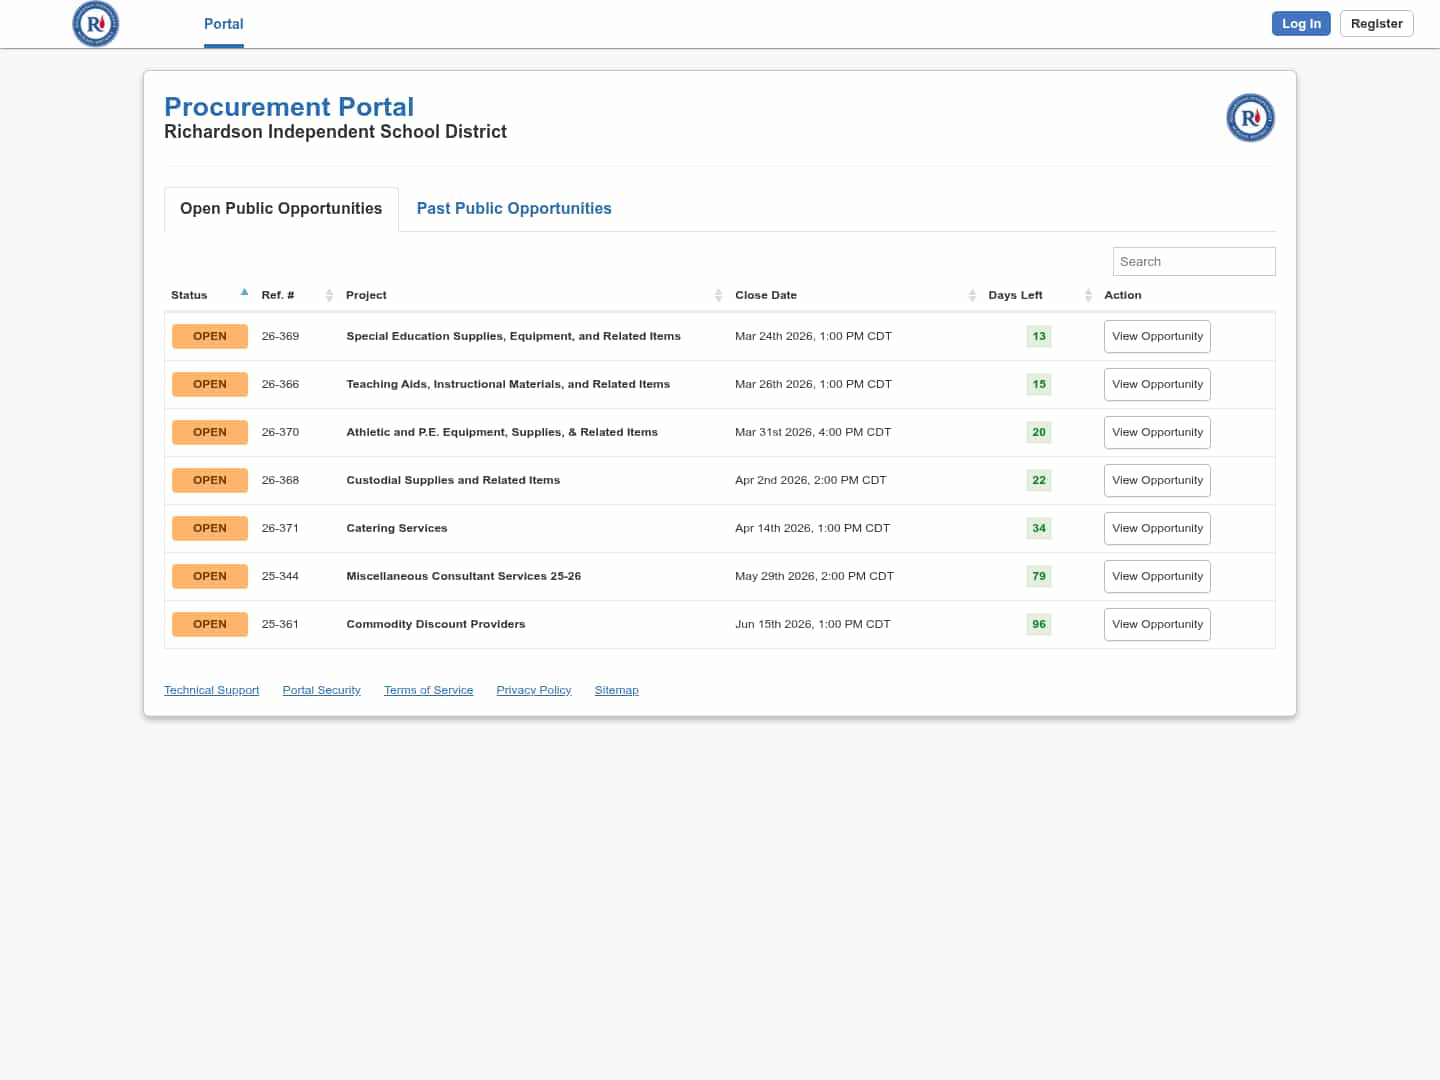Viewport: 1440px width, 1080px height.
Task: Focus the Search input field
Action: tap(1193, 261)
